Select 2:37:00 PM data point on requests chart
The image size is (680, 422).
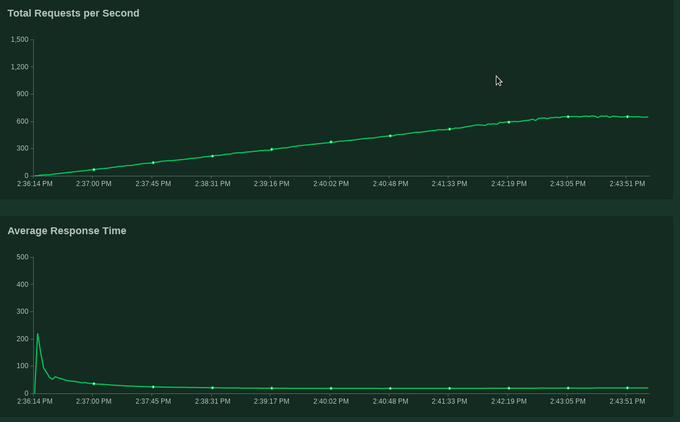[x=94, y=170]
